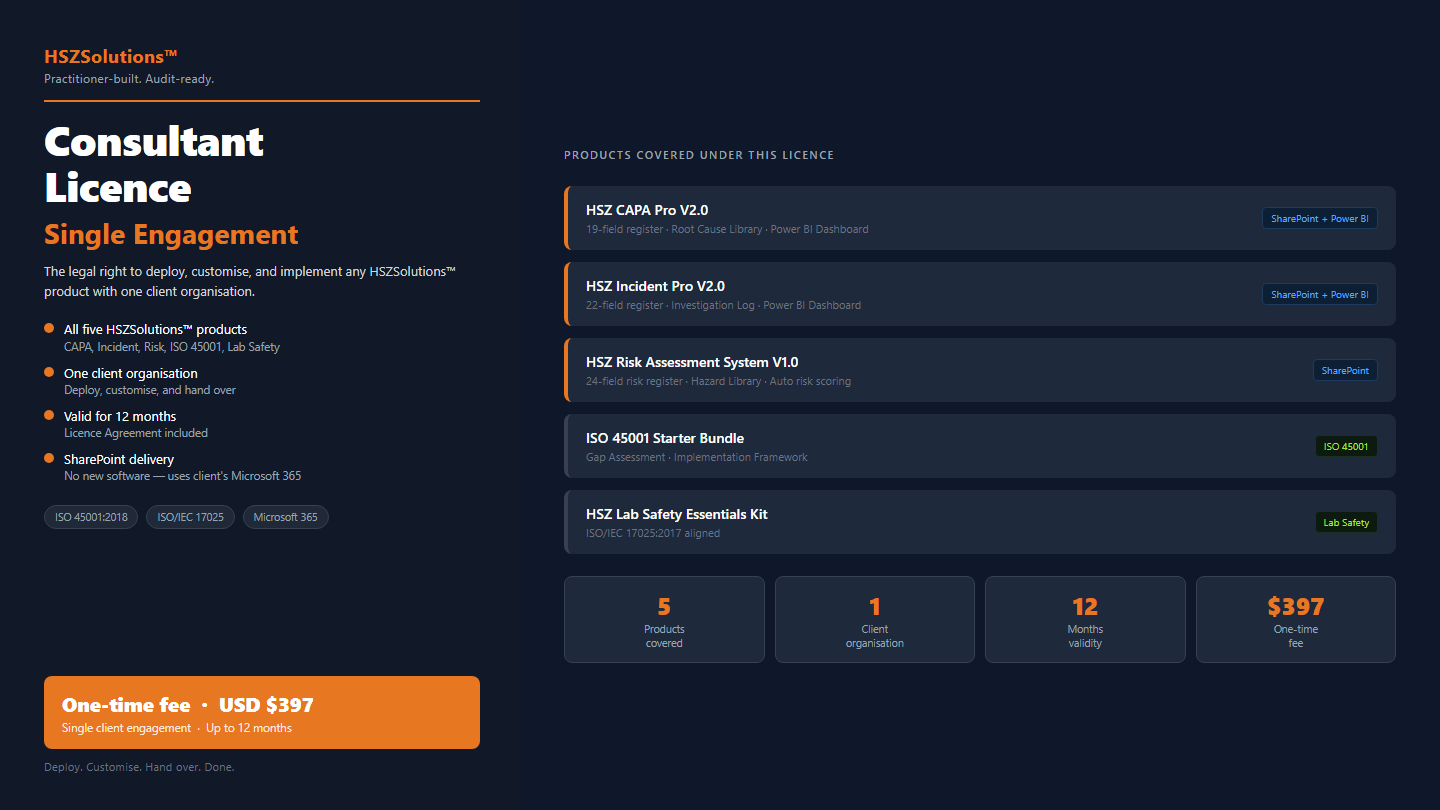Screen dimensions: 1440x810
Task: Select the "22-field register · Investigation Log" description
Action: tap(723, 305)
